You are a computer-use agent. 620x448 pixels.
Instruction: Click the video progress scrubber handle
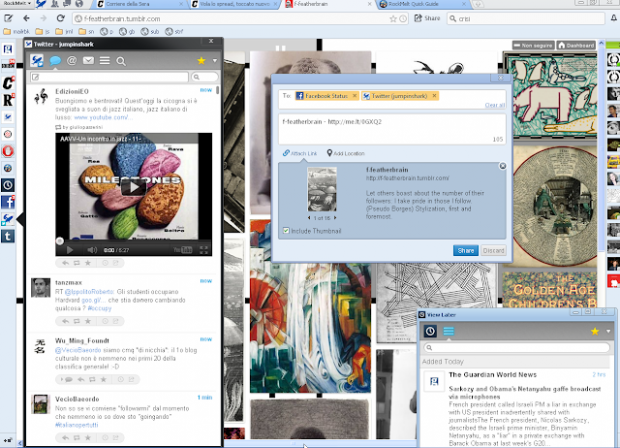click(x=60, y=241)
